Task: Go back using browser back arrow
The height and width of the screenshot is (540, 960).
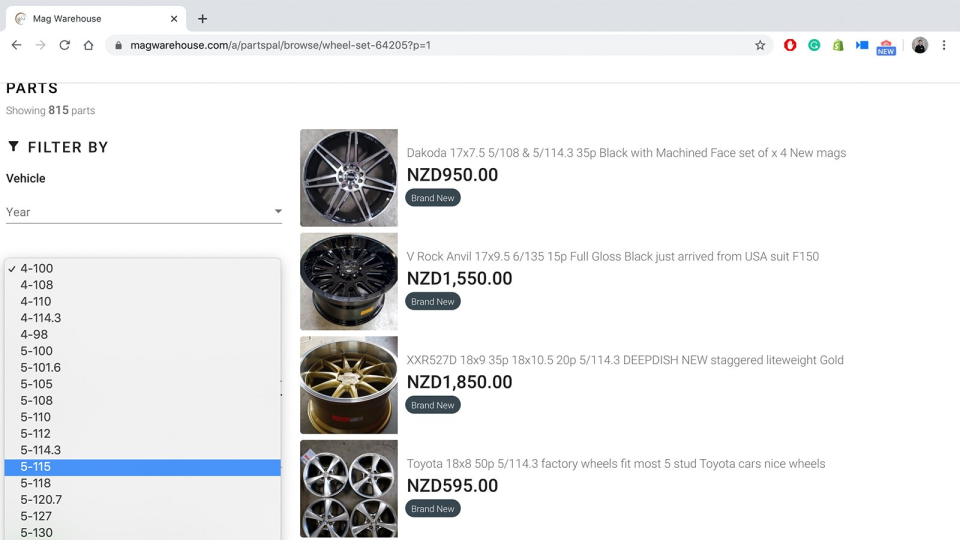Action: [17, 45]
